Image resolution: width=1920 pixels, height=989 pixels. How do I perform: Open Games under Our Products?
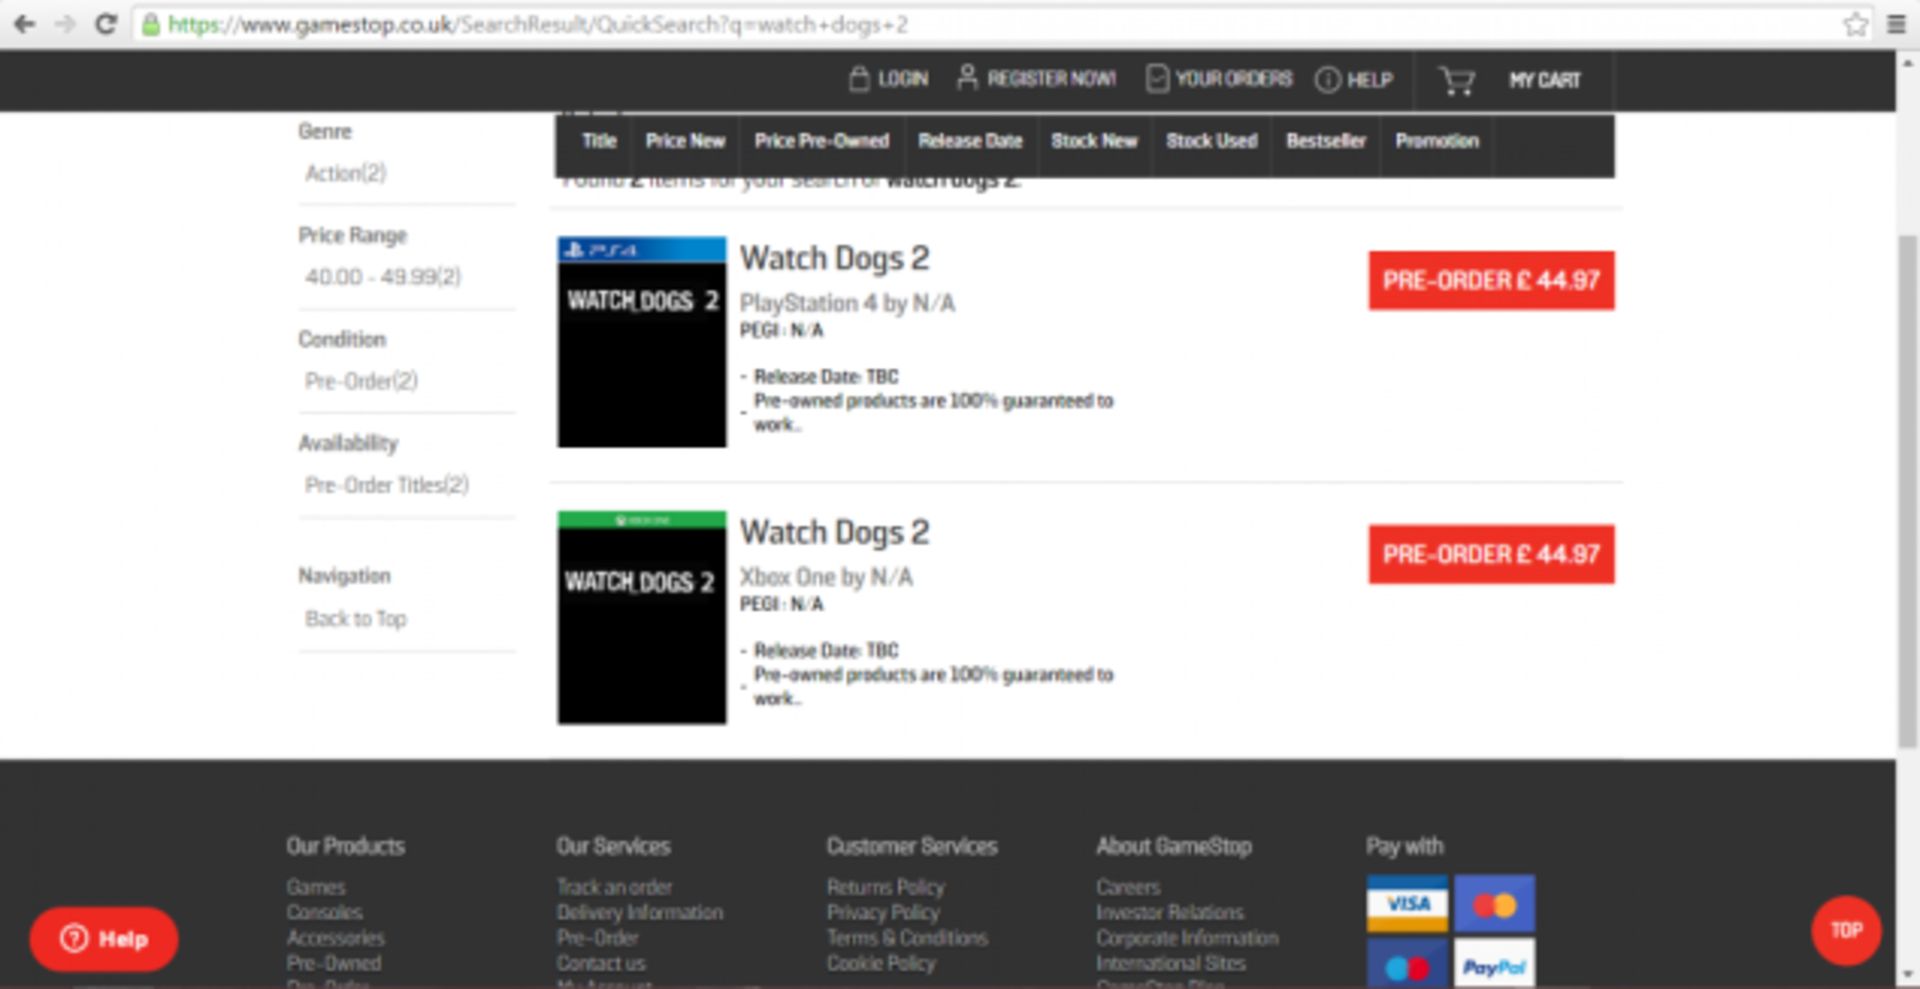[x=316, y=887]
